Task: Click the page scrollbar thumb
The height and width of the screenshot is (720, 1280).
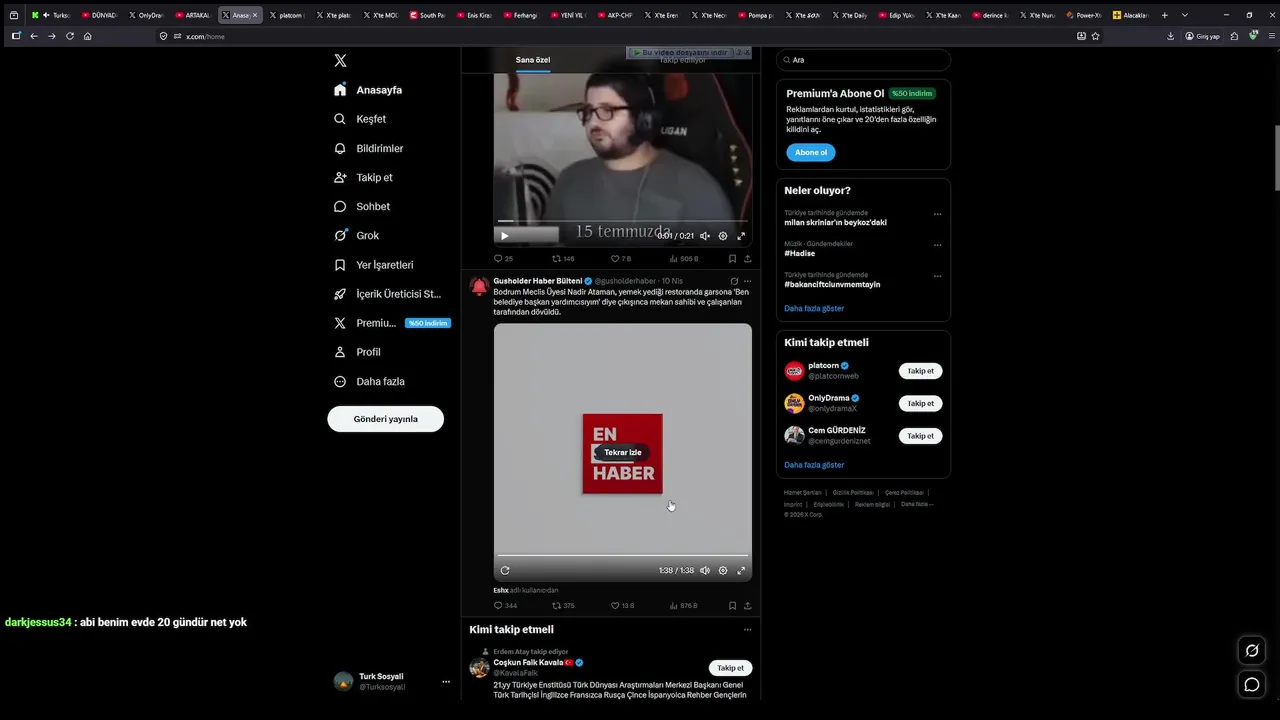Action: [1276, 158]
